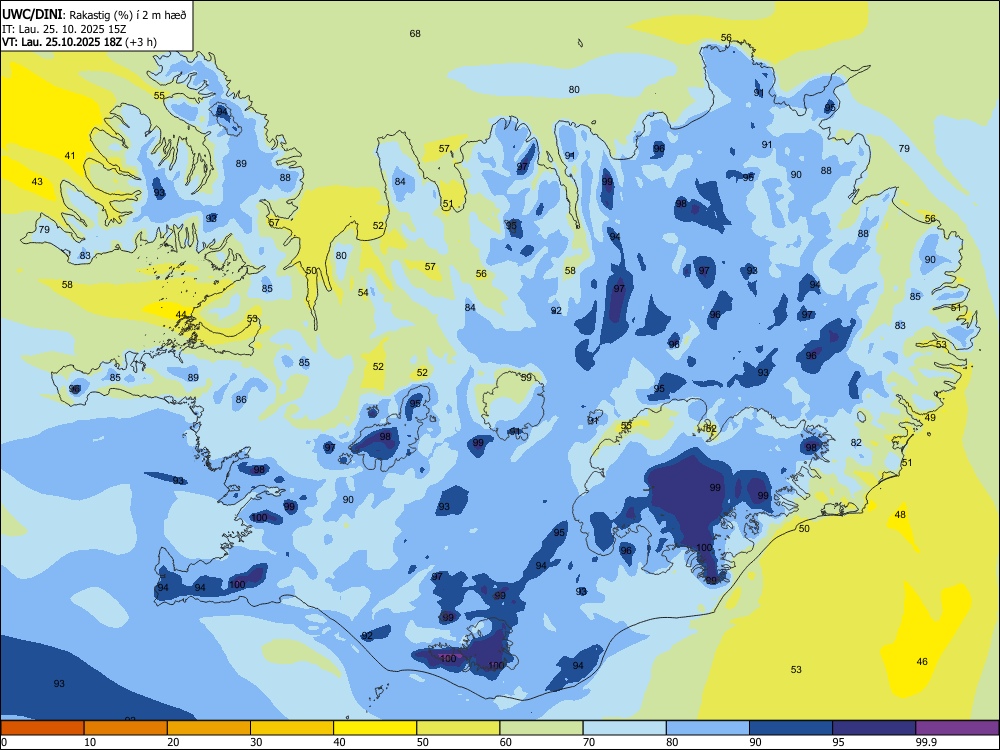Click the '60' legend scale label
1000x750 pixels.
pyautogui.click(x=506, y=742)
